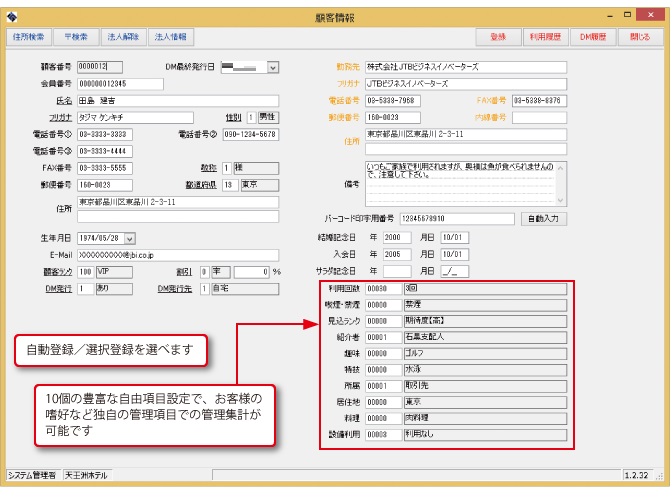Open 法人情報 corporate info
Image resolution: width=672 pixels, height=500 pixels.
coord(171,37)
